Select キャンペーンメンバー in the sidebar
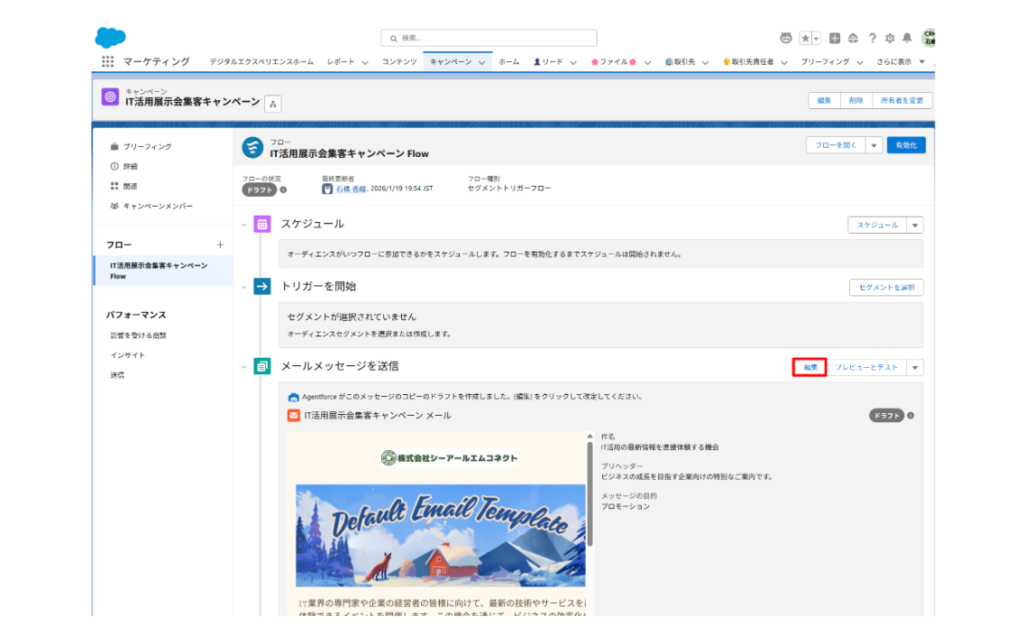The width and height of the screenshot is (1024, 644). 157,206
